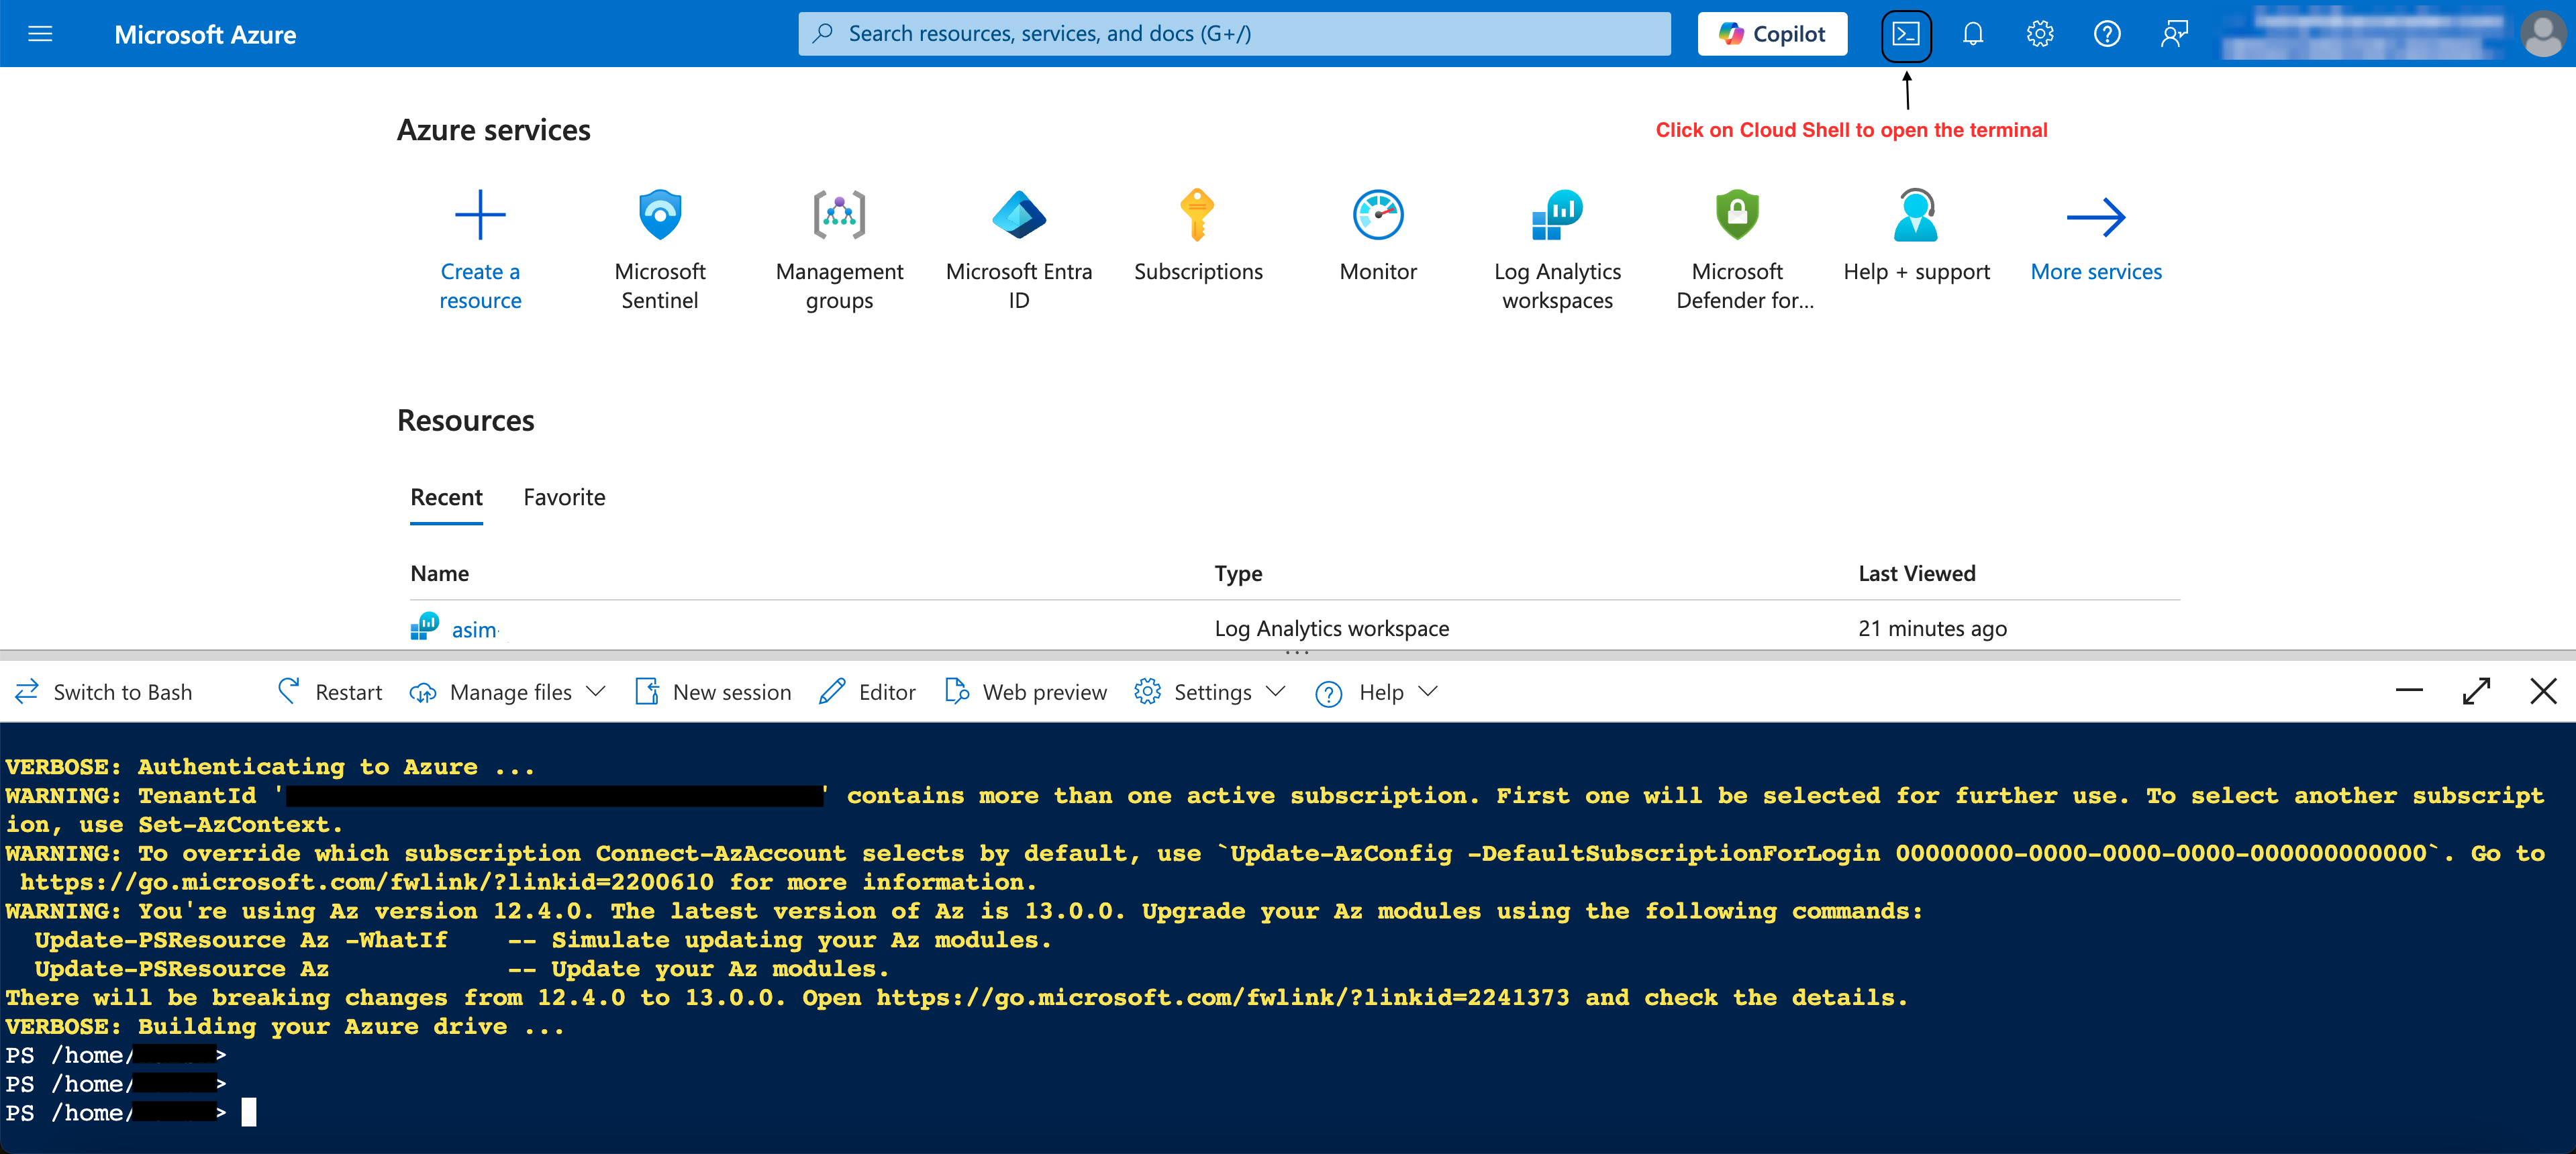Click the '21 minutes ago' cell

(1932, 629)
